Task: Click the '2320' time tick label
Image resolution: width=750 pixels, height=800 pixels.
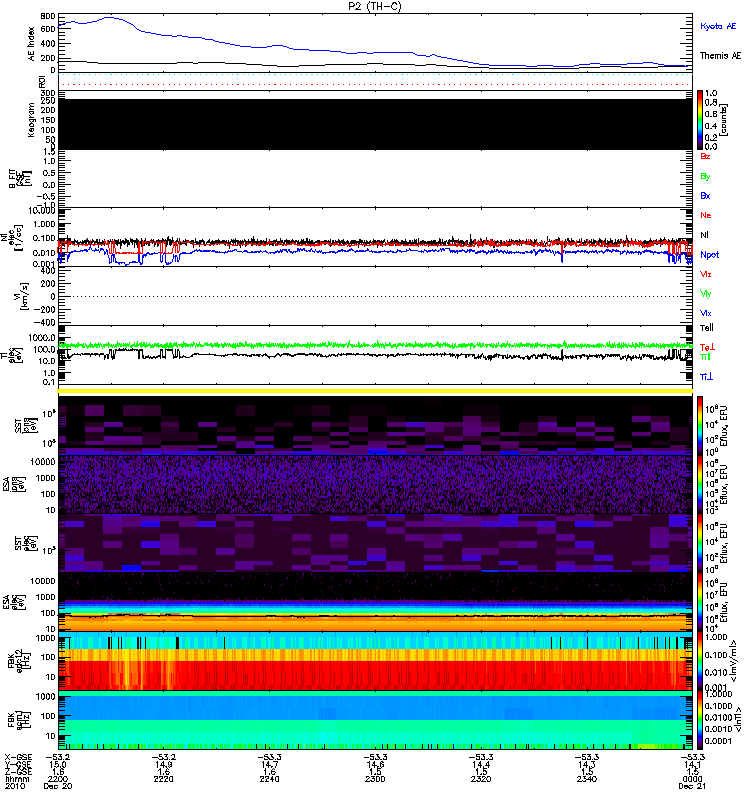Action: [481, 779]
